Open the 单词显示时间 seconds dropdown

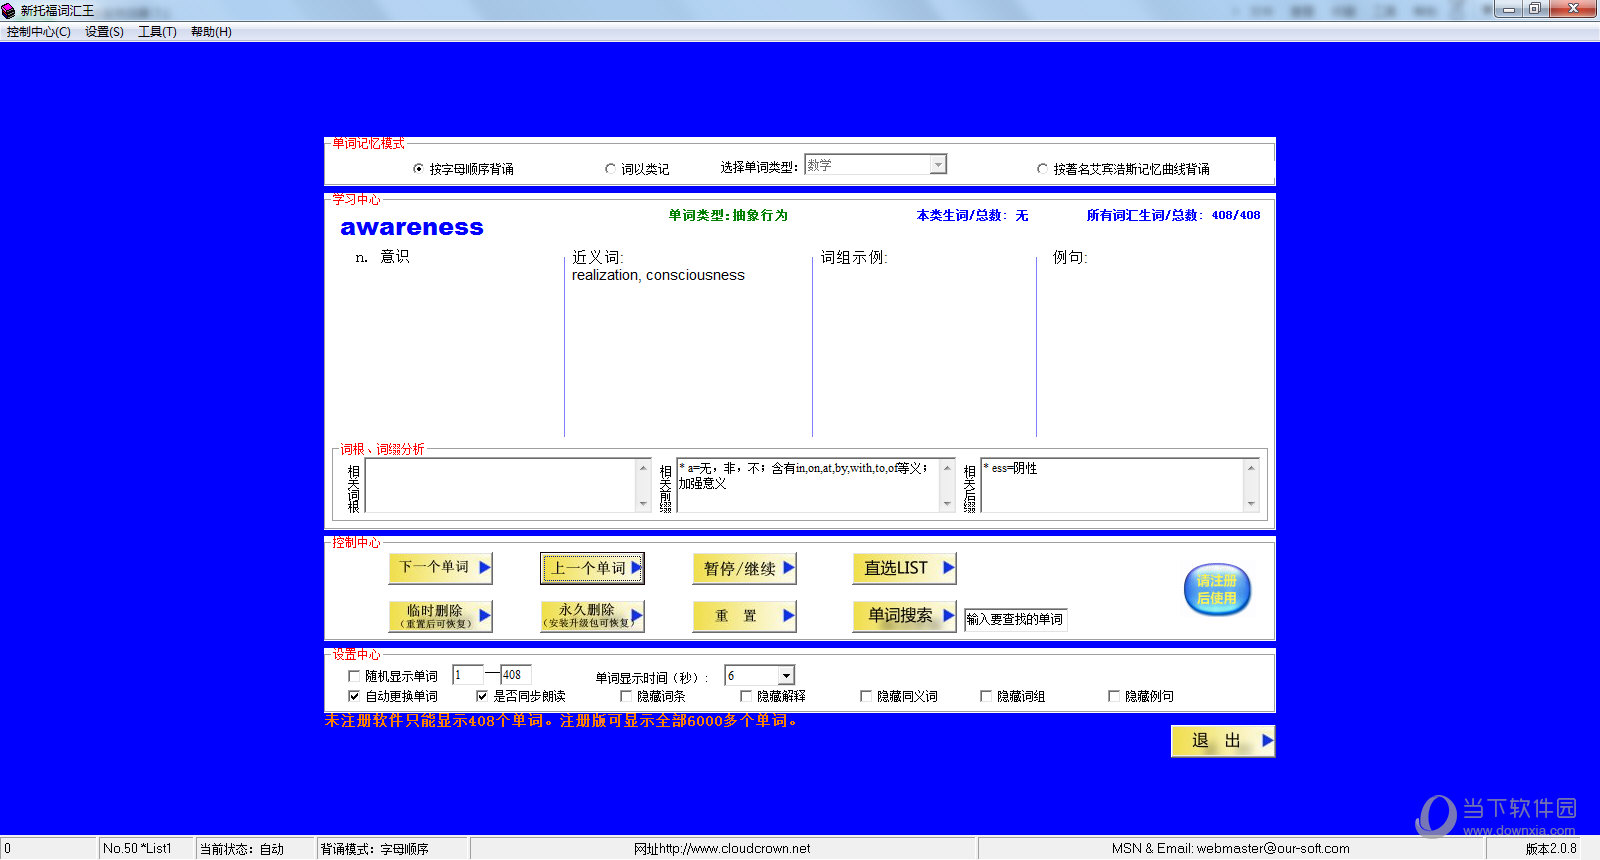pyautogui.click(x=786, y=676)
